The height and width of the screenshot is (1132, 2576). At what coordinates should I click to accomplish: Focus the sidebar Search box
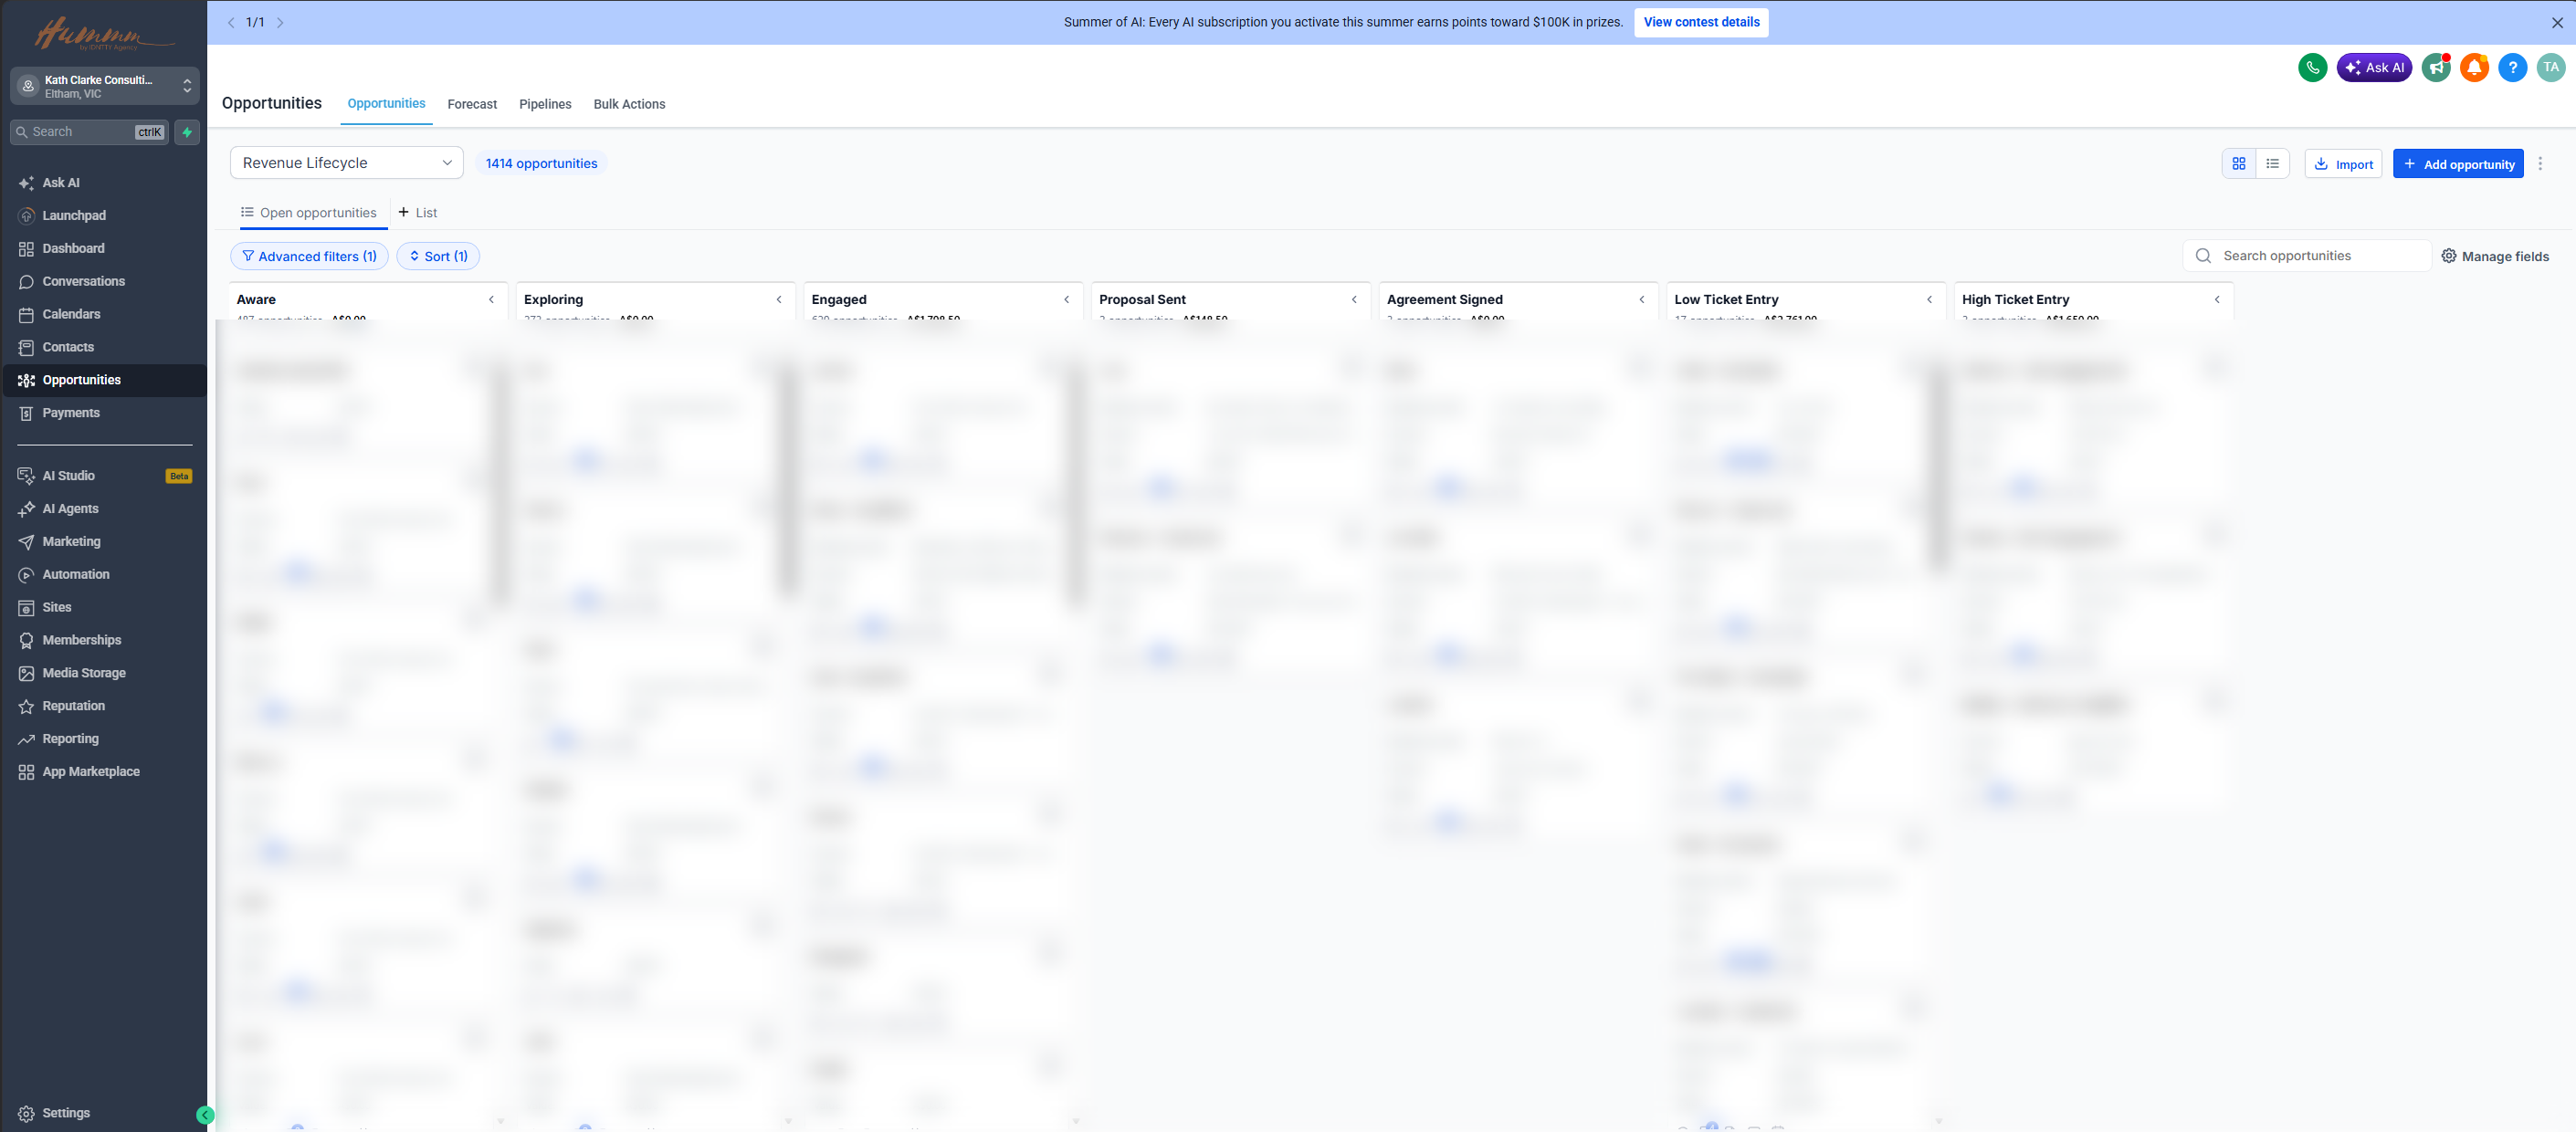(89, 132)
